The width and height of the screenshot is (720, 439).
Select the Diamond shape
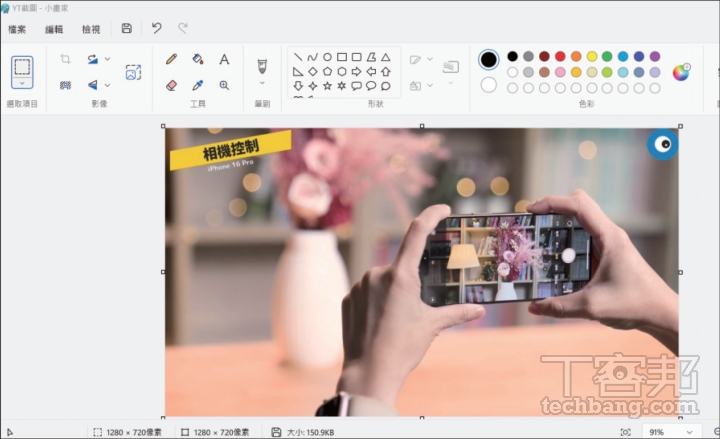point(313,72)
